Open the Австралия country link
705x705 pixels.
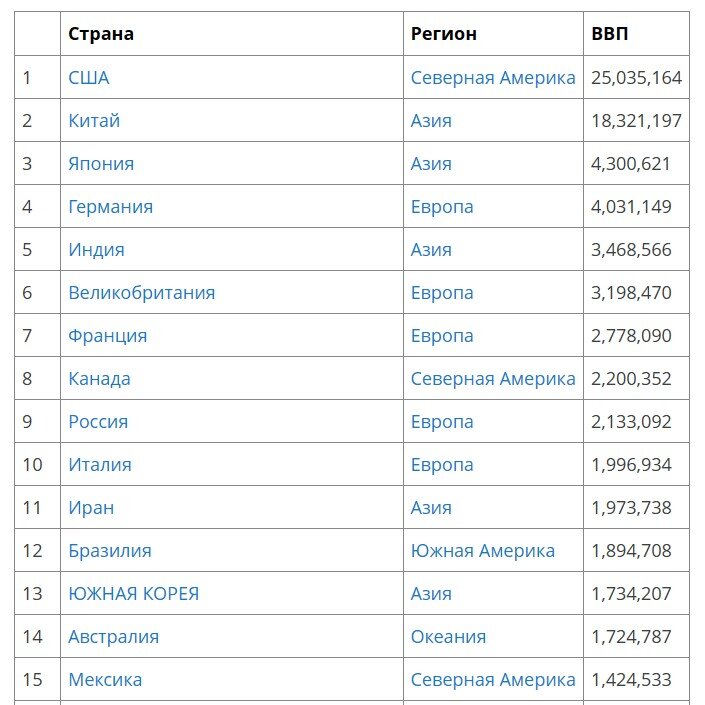point(114,637)
